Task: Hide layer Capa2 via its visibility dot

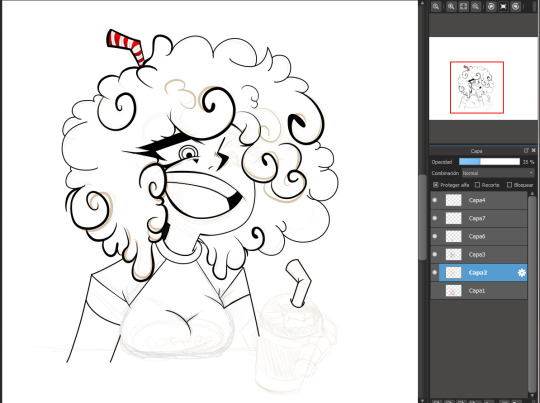Action: (x=435, y=272)
